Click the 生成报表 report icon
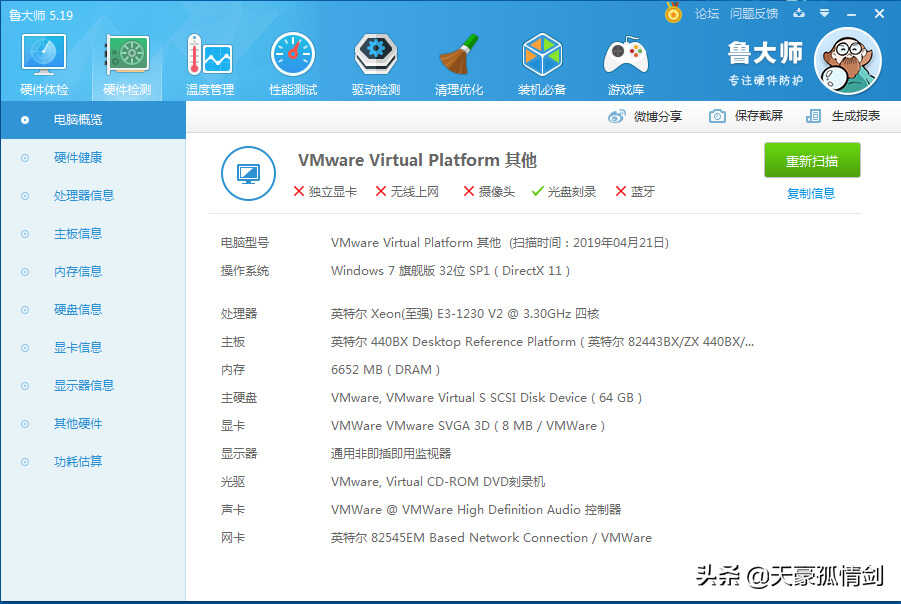This screenshot has width=901, height=604. click(813, 116)
